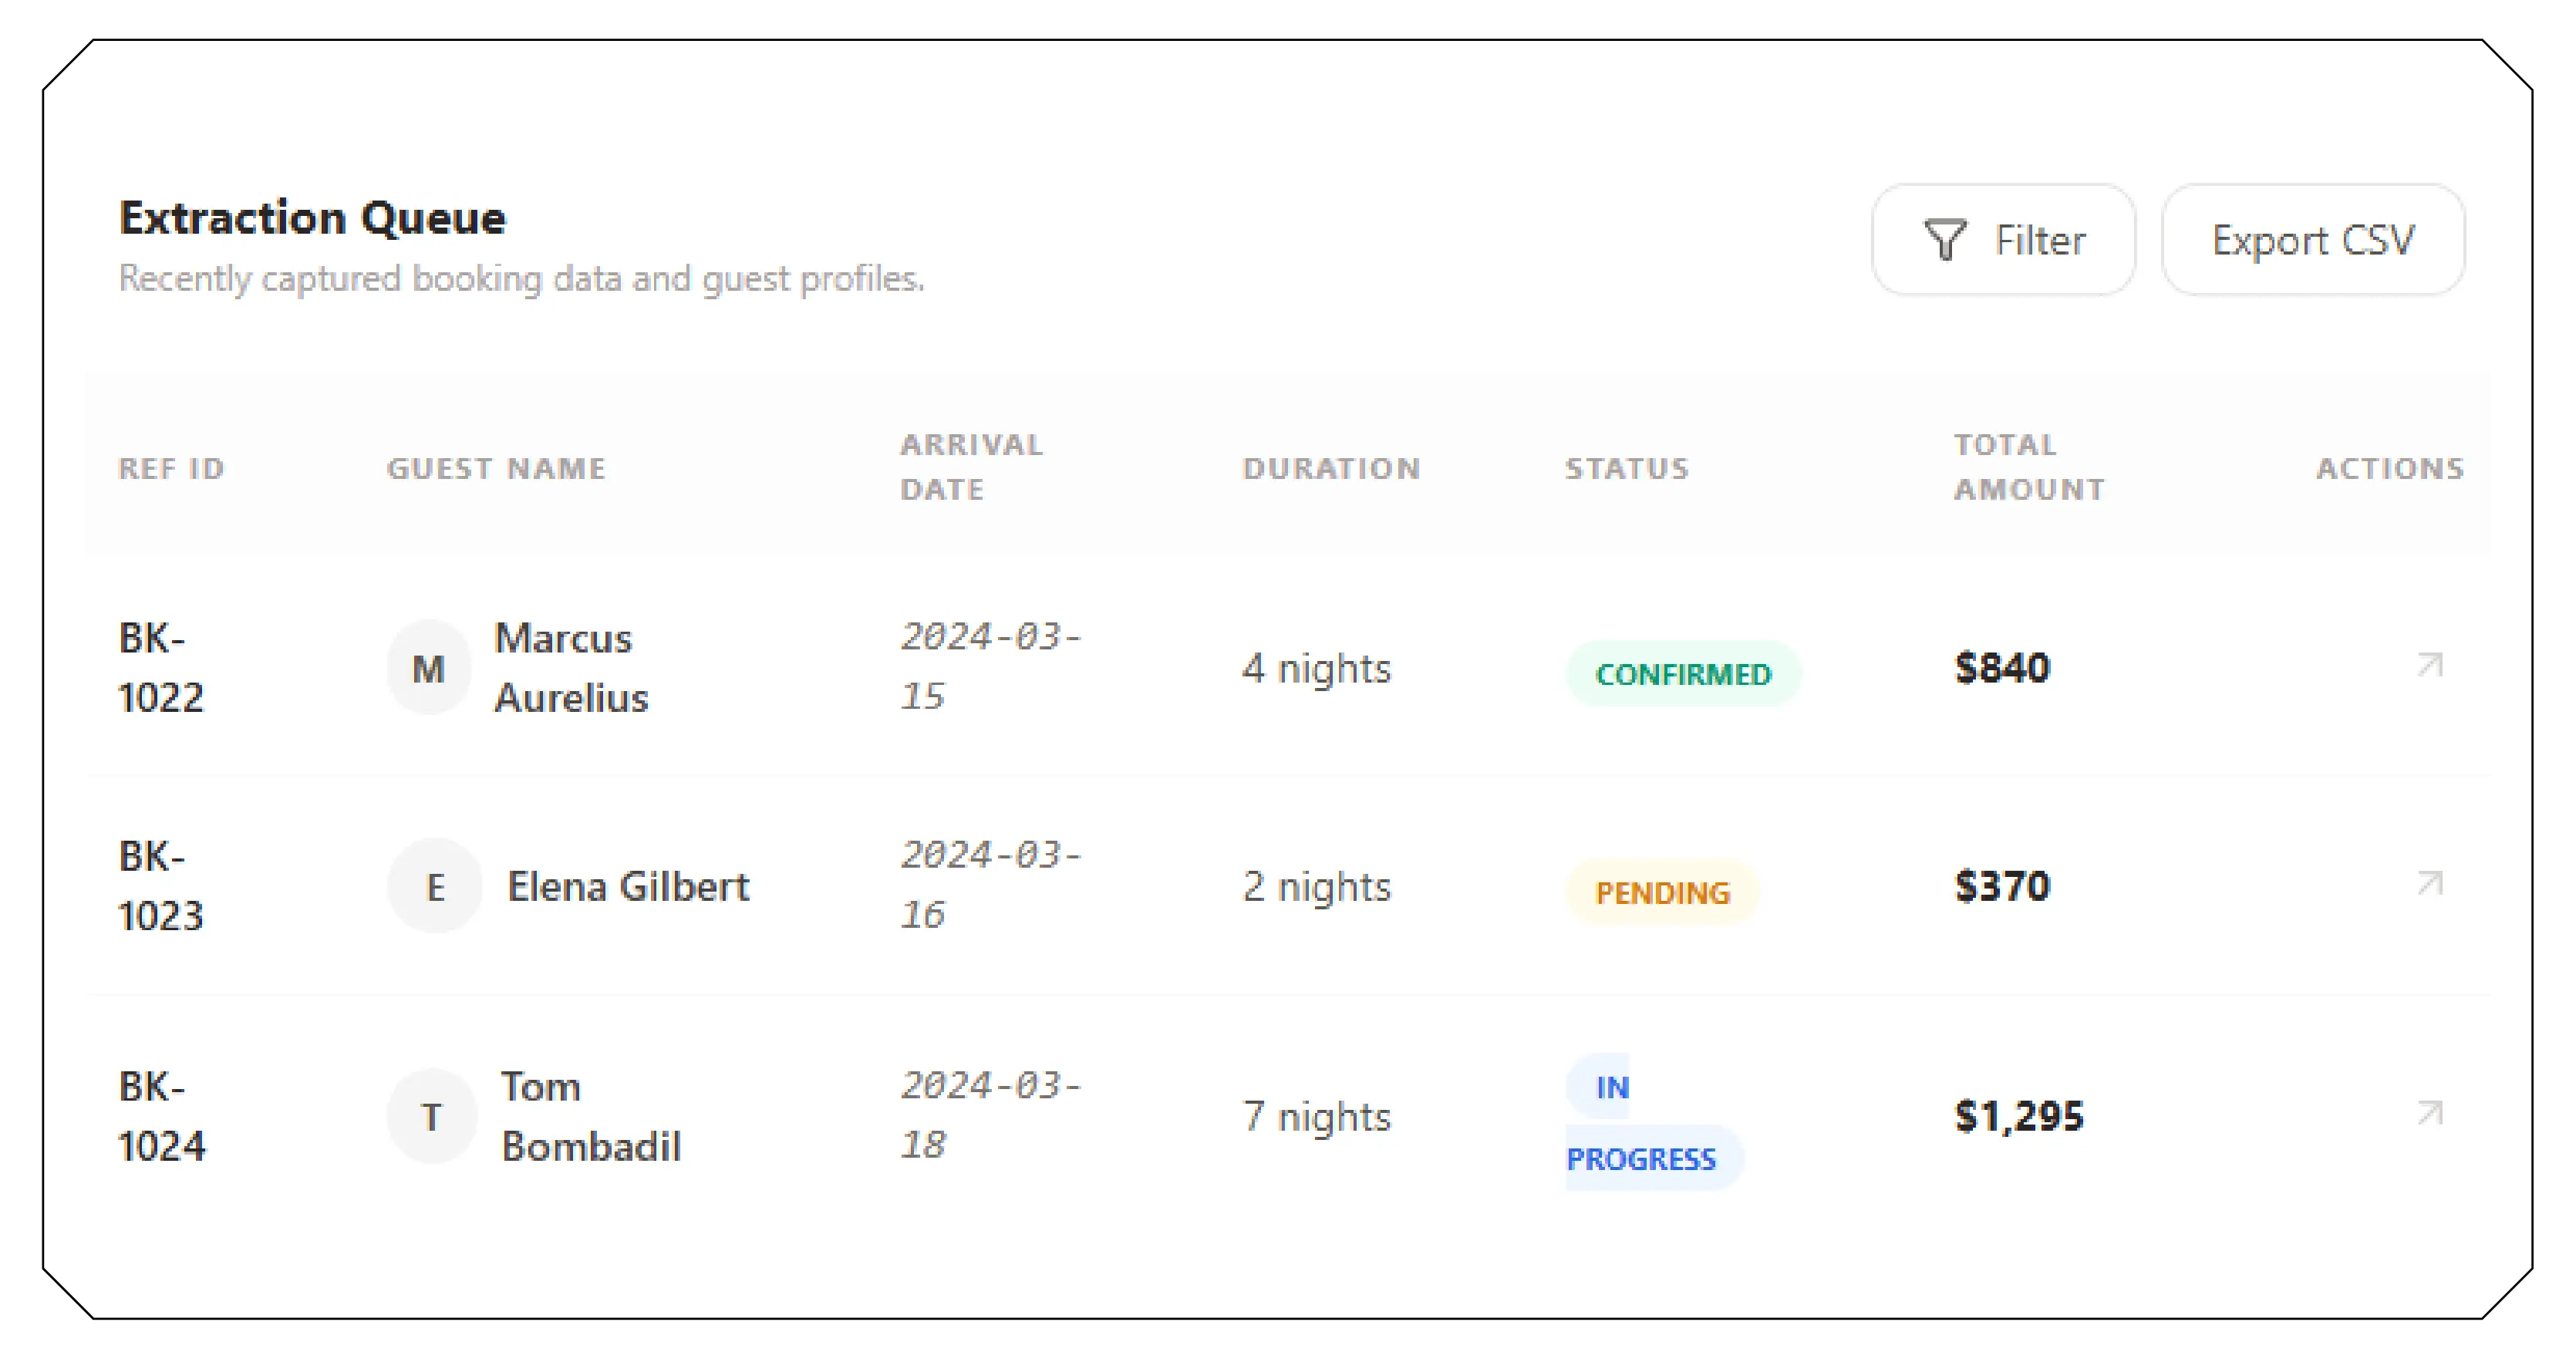Image resolution: width=2576 pixels, height=1359 pixels.
Task: Click the Status column header
Action: pos(1626,468)
